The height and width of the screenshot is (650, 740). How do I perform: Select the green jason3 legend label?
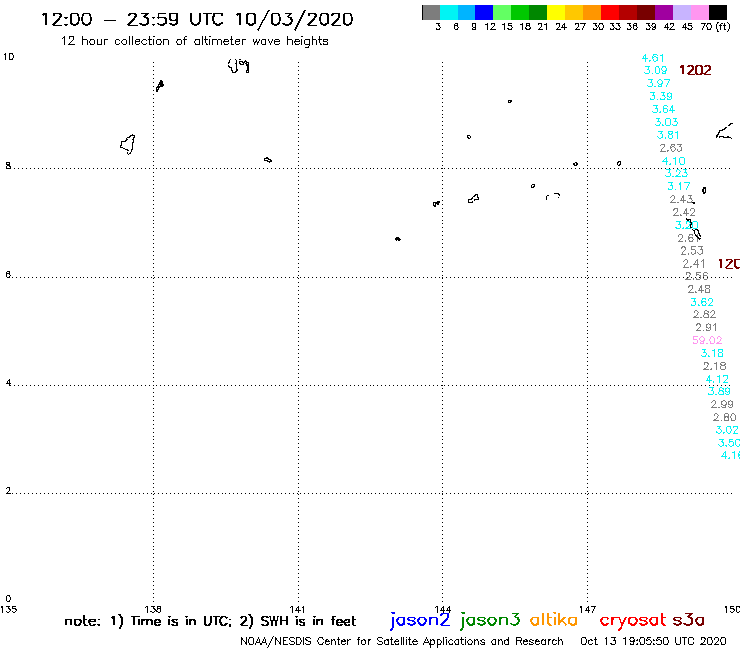[x=490, y=620]
